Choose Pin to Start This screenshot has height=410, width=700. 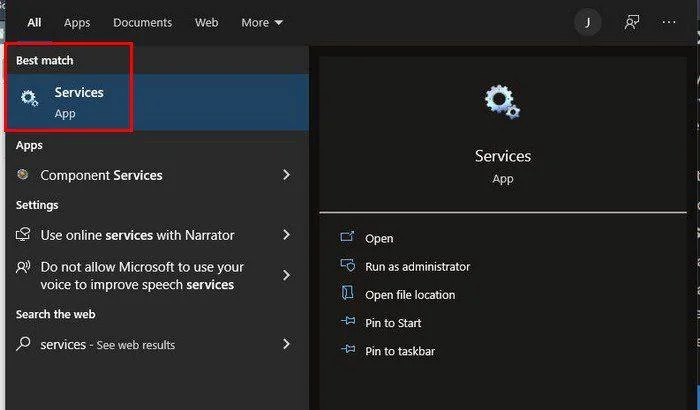[393, 323]
